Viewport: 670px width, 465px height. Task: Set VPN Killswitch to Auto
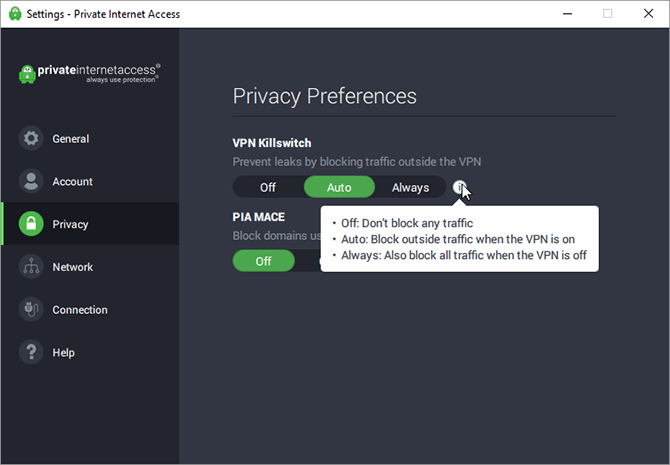point(339,187)
